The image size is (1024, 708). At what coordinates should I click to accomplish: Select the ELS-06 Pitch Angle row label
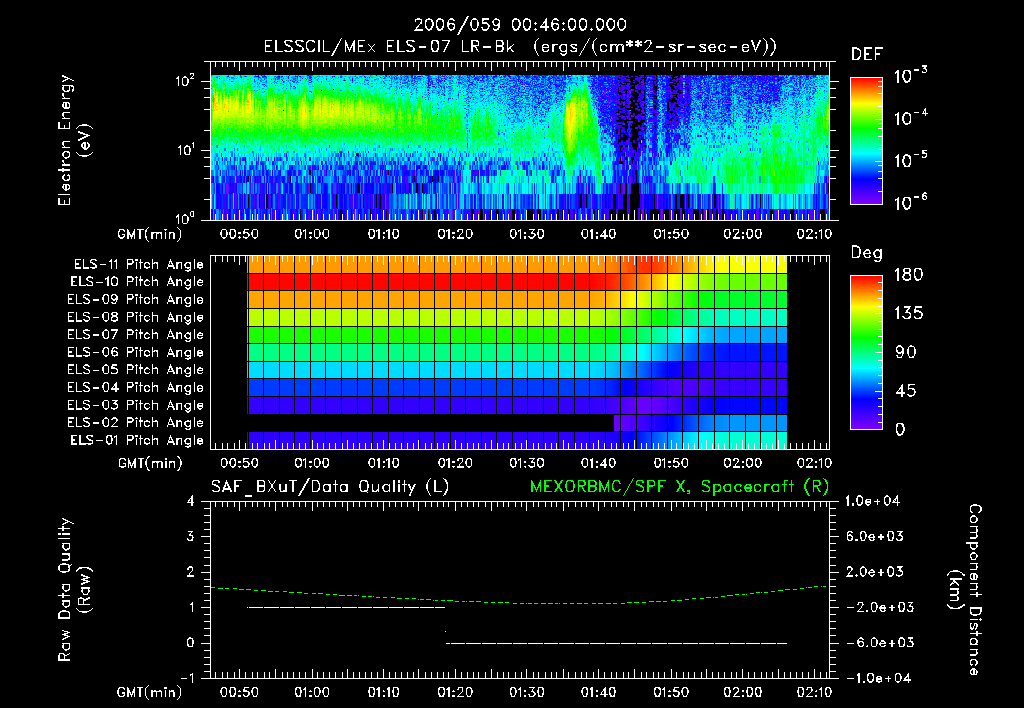click(x=136, y=353)
